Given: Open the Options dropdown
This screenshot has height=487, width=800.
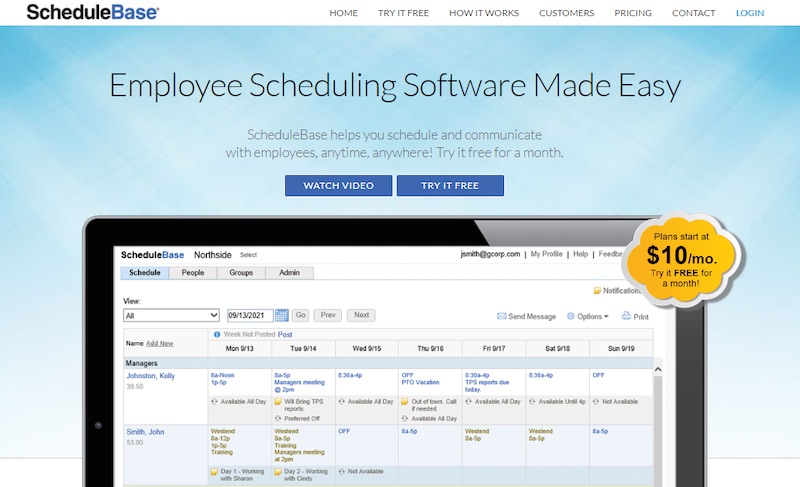Looking at the screenshot, I should coord(592,317).
